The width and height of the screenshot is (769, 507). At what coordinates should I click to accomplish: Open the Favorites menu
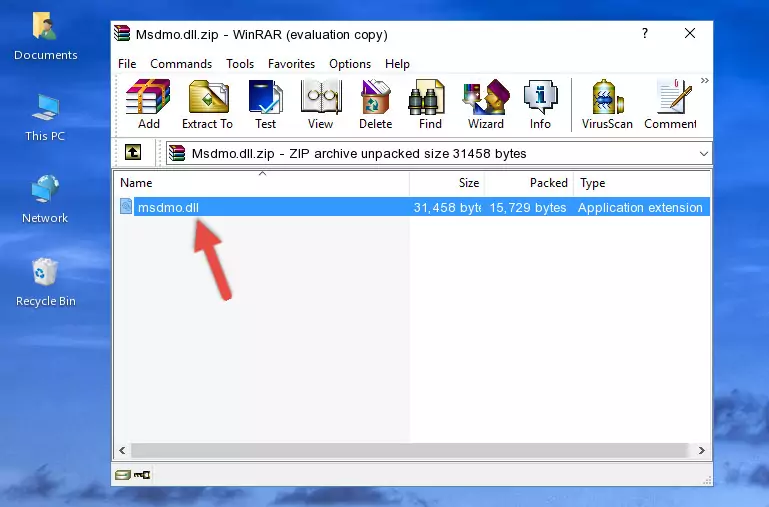291,64
